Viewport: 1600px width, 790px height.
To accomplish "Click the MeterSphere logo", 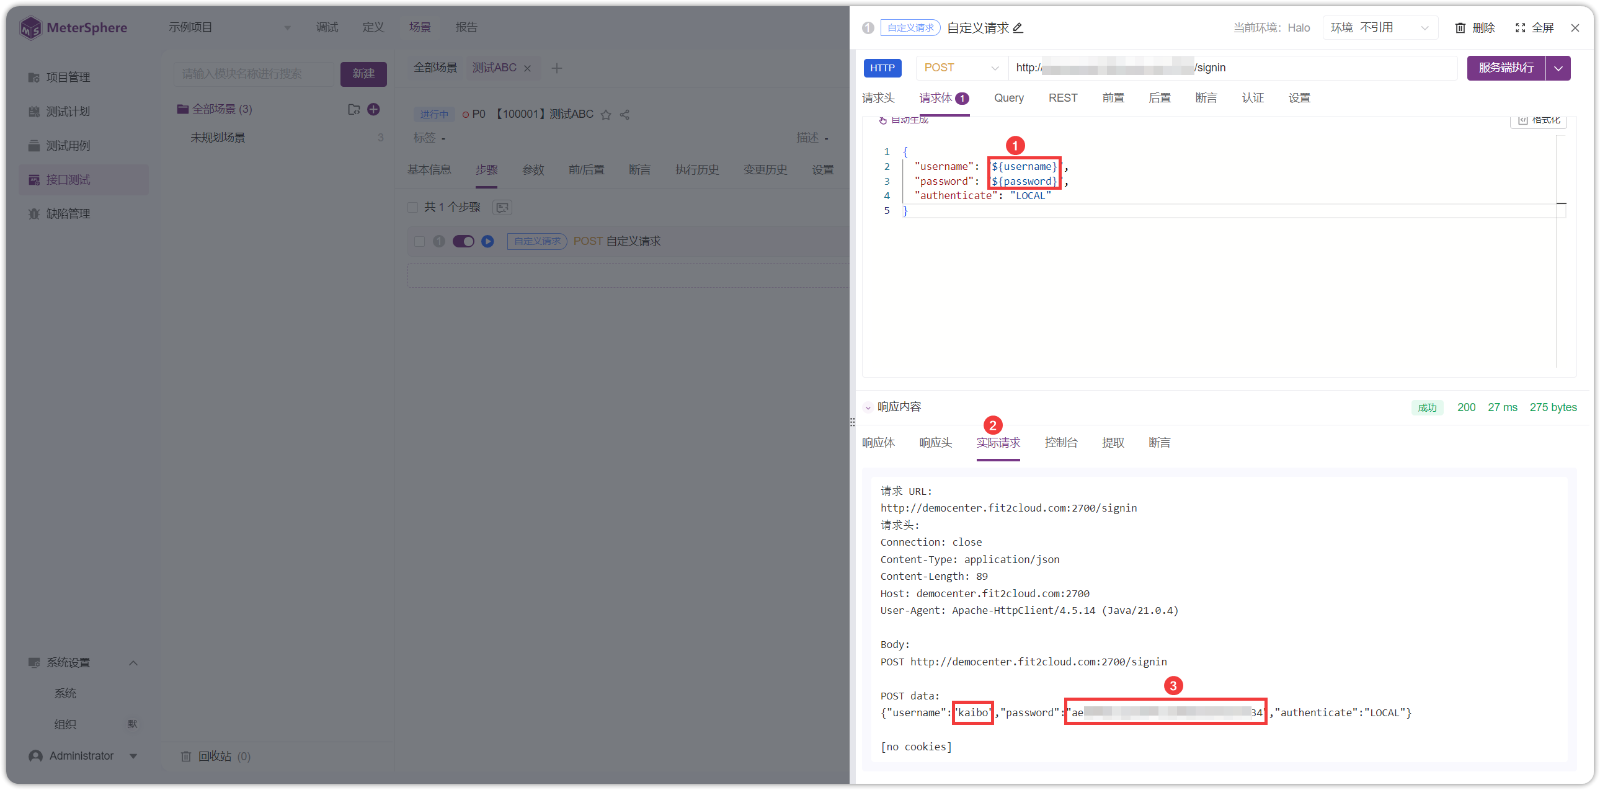I will click(x=74, y=28).
